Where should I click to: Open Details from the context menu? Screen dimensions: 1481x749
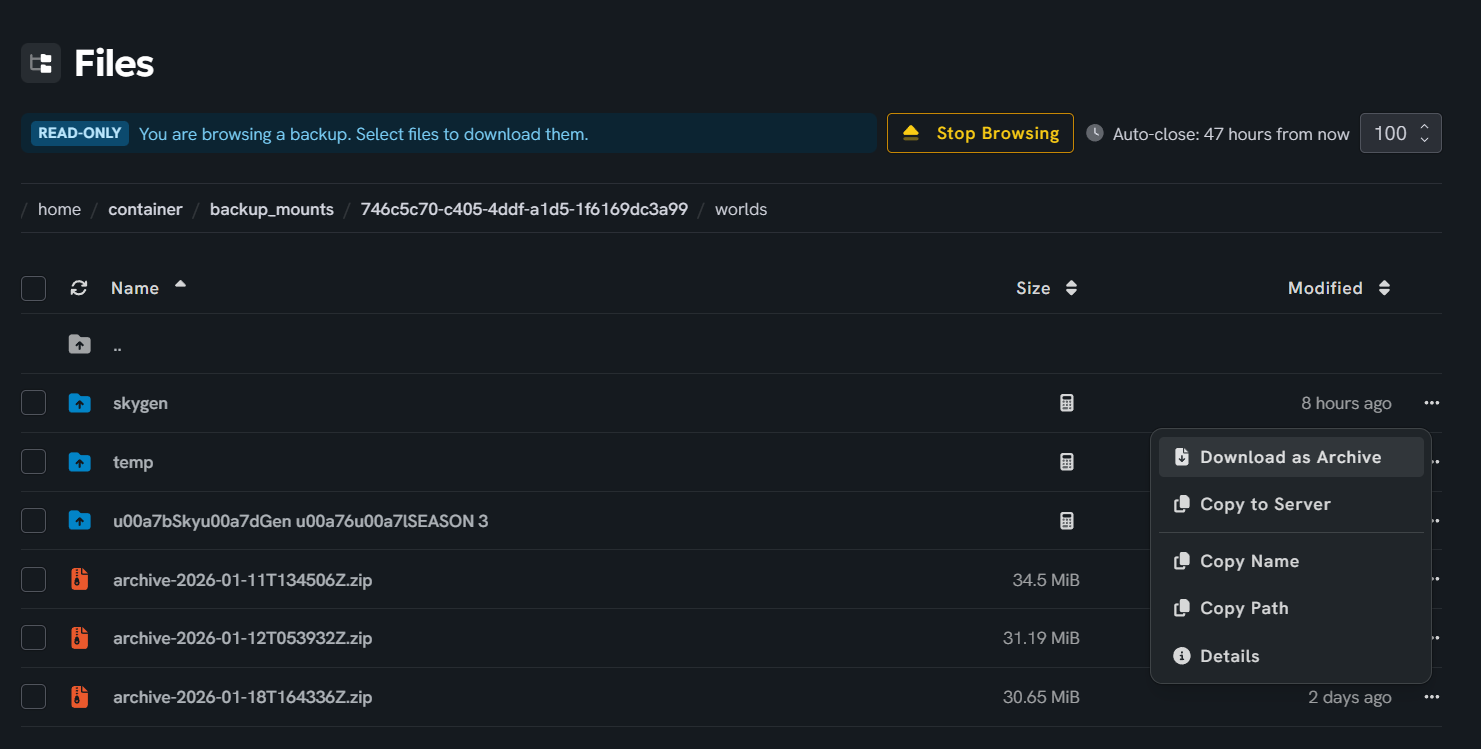pos(1291,656)
